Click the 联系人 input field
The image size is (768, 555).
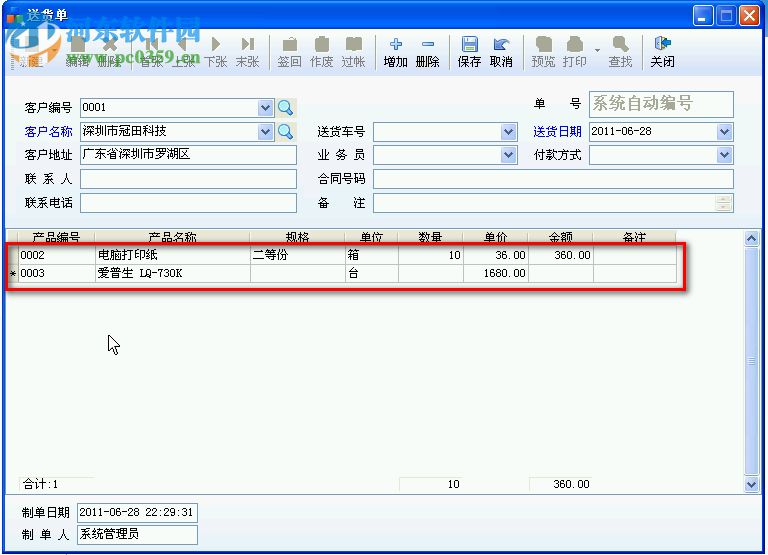click(x=189, y=179)
